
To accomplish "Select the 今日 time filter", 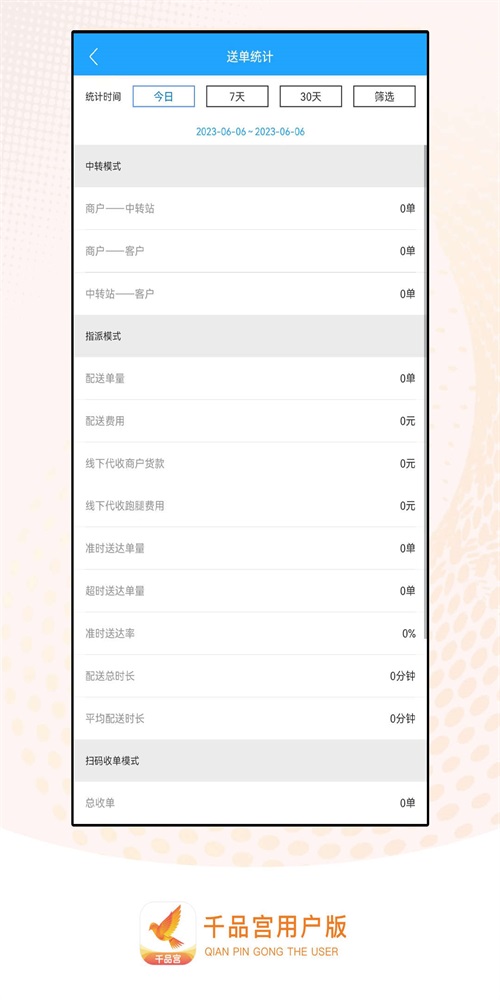I will (x=163, y=96).
